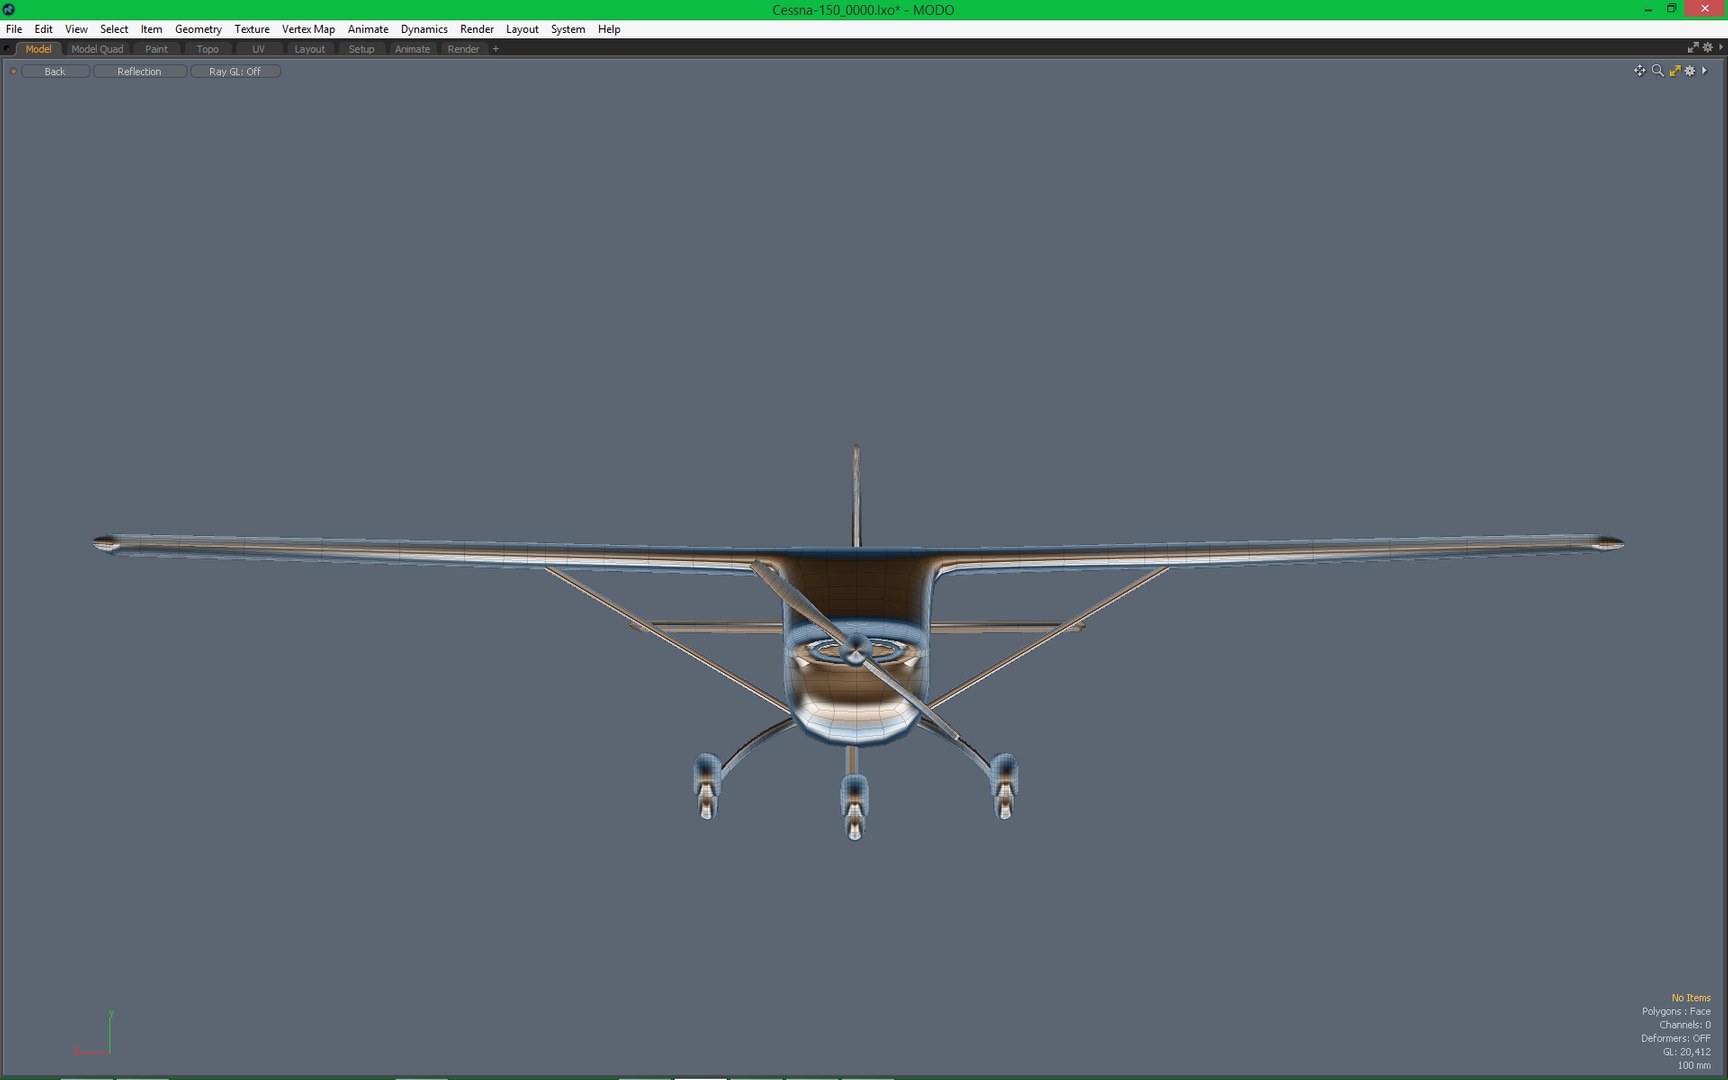The width and height of the screenshot is (1728, 1080).
Task: Click the layout tab bar expand arrows icon
Action: pyautogui.click(x=1693, y=48)
